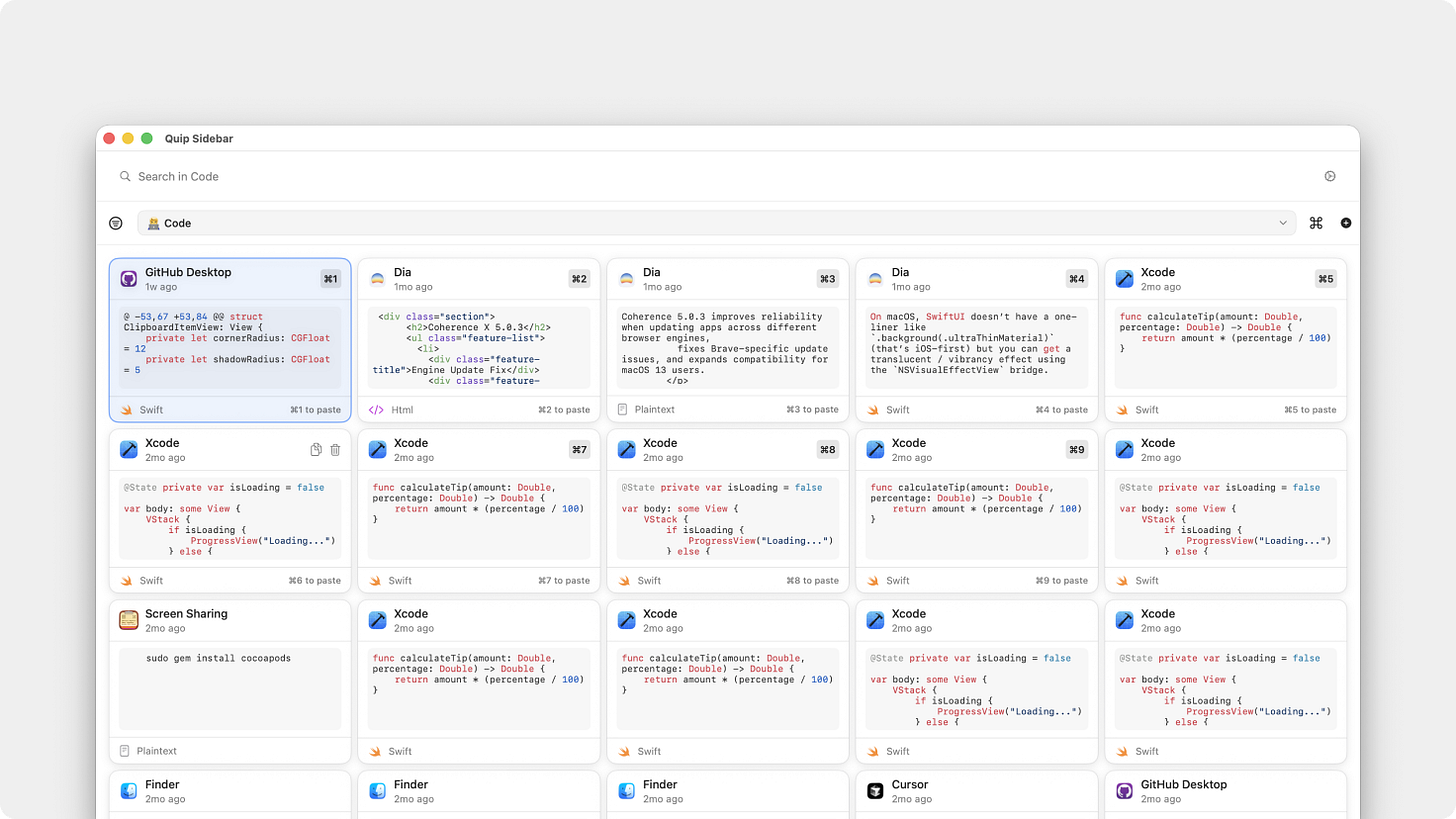Click the Cursor app icon

coord(875,791)
